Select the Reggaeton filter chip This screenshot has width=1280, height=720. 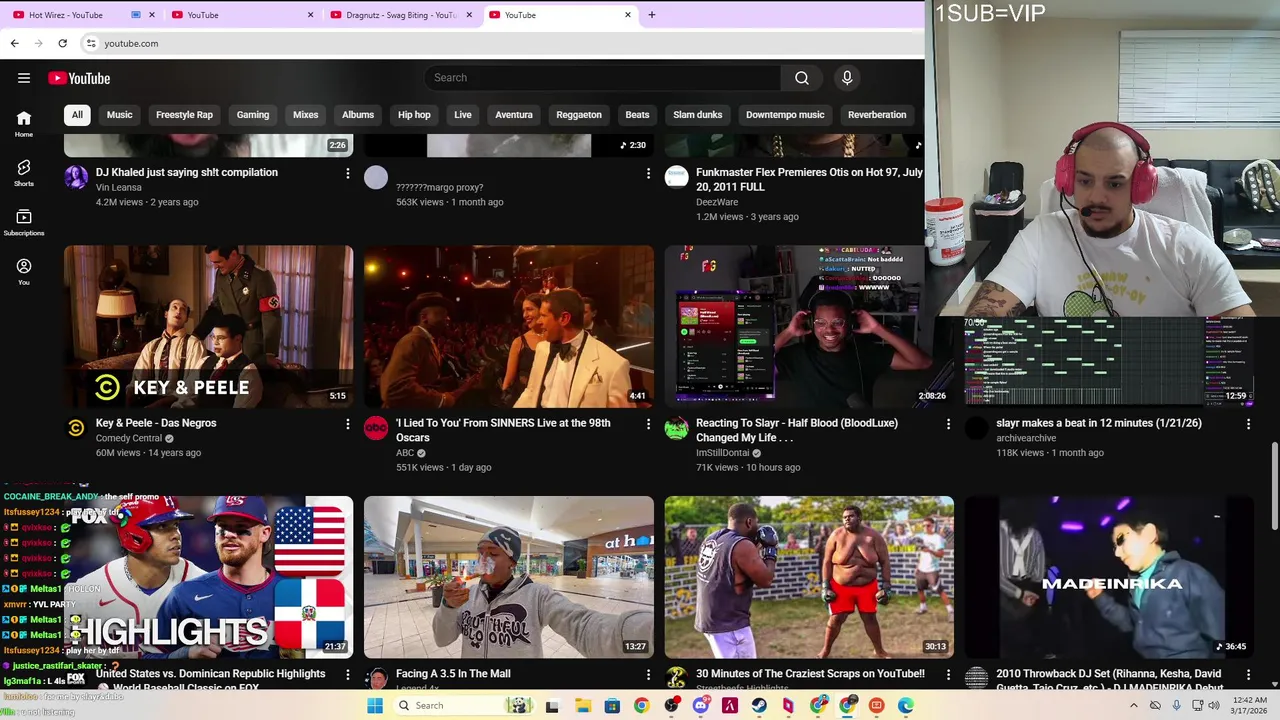point(579,115)
